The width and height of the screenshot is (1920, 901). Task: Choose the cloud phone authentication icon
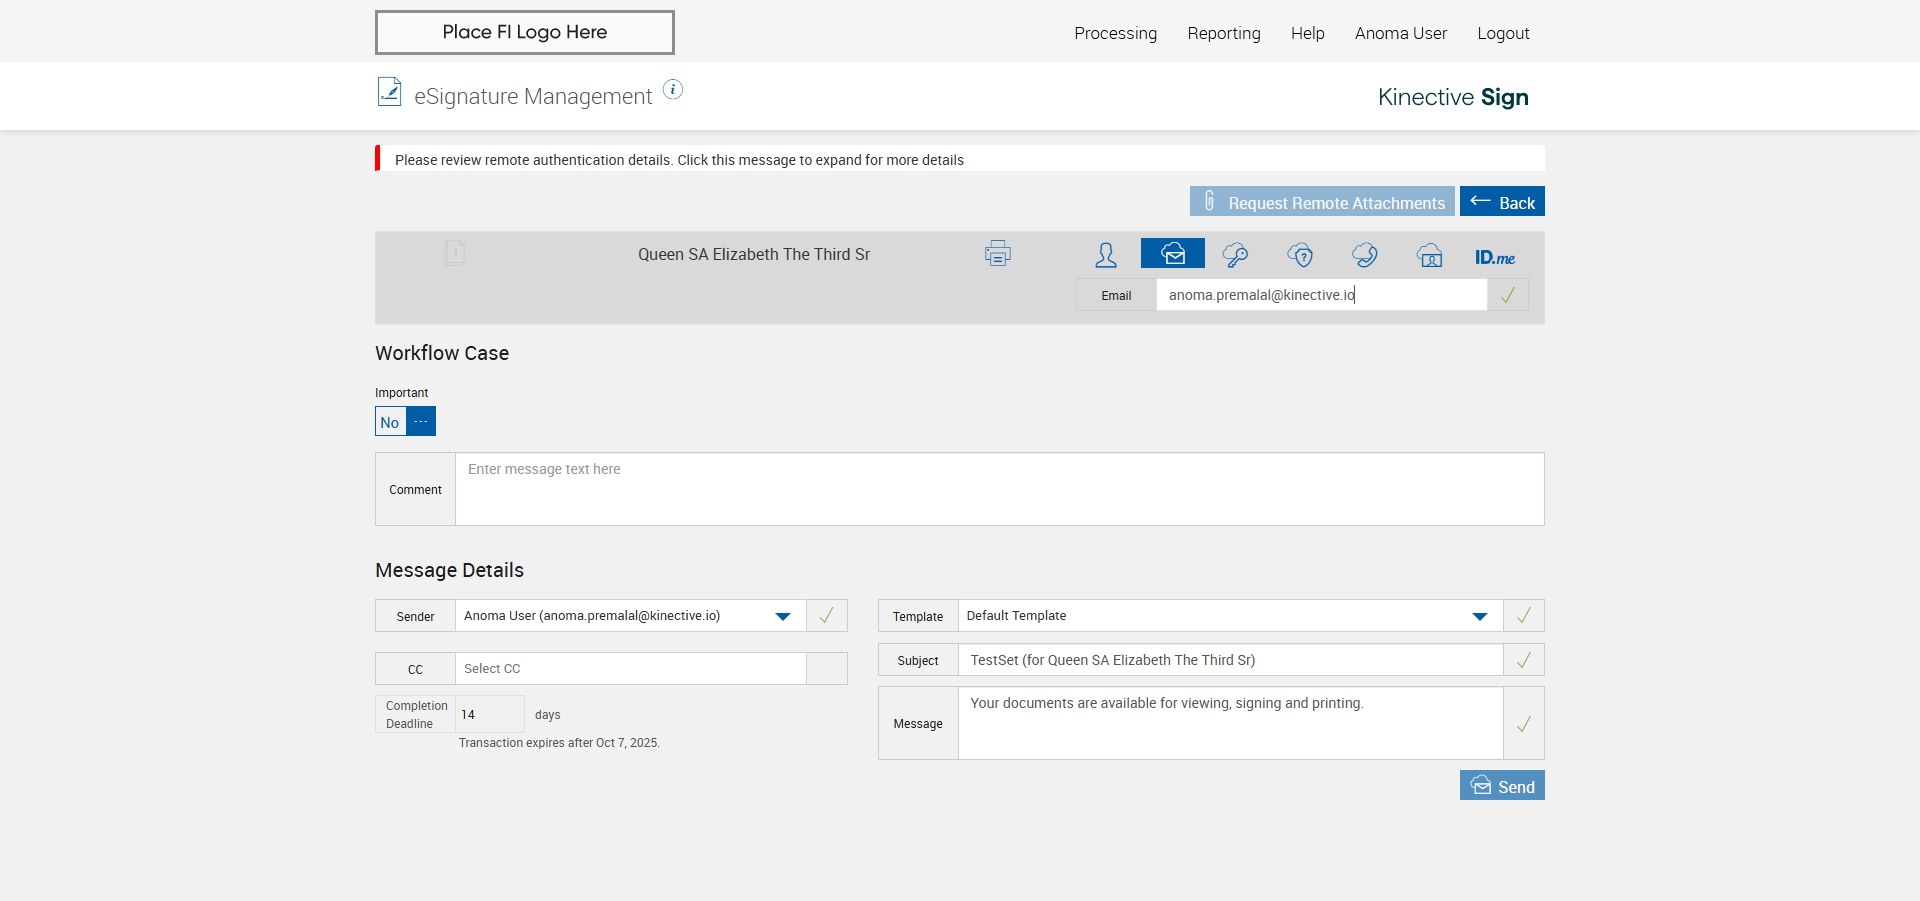[1365, 255]
